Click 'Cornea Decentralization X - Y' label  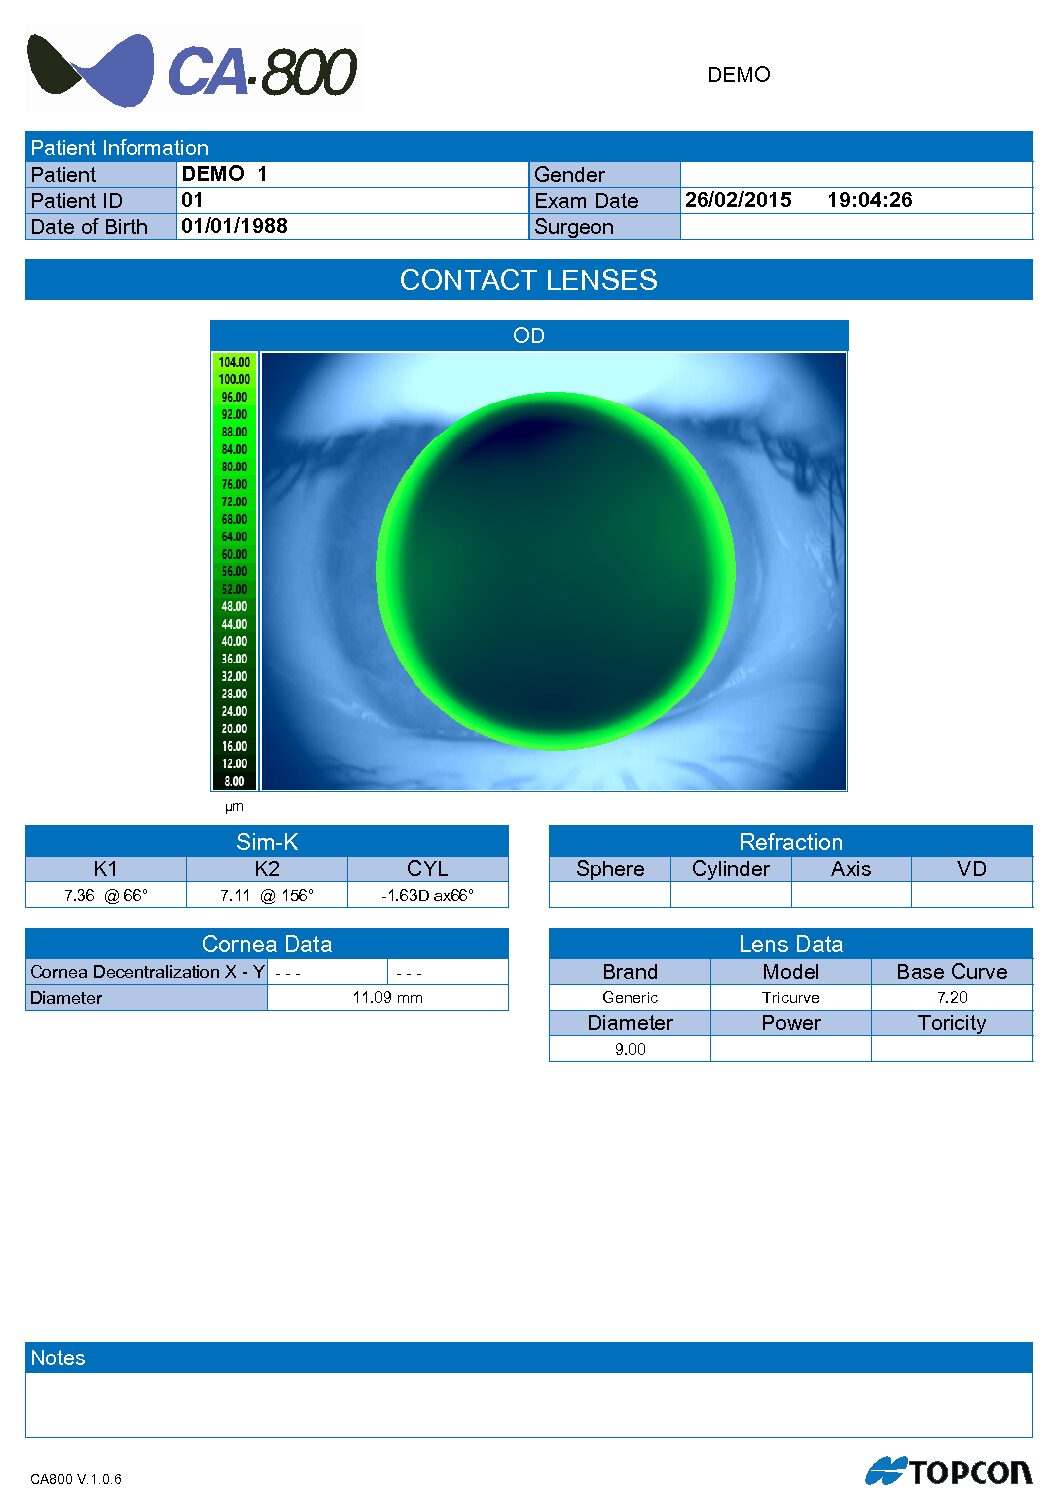pyautogui.click(x=147, y=972)
